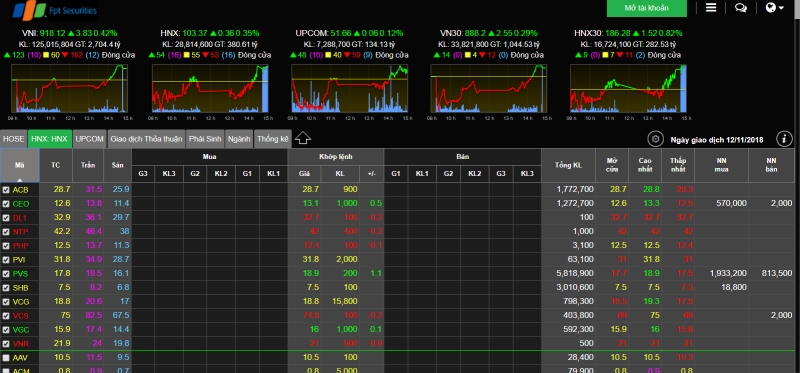
Task: Select the HNX: HNX tab
Action: pyautogui.click(x=49, y=139)
